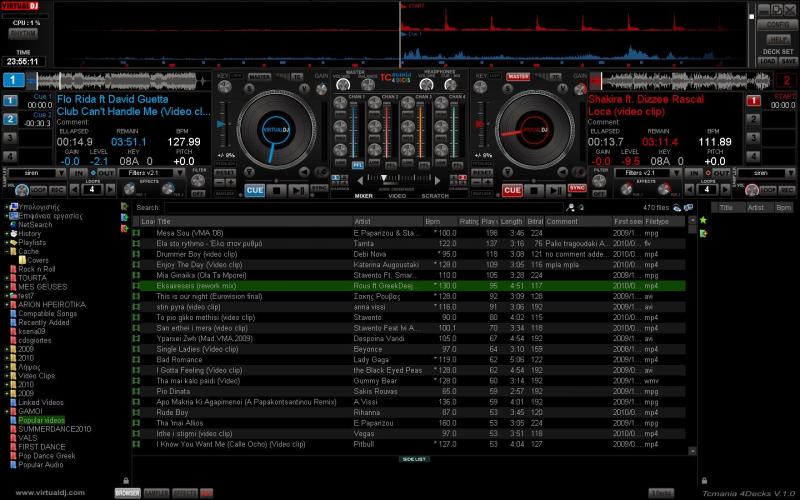Select deck 1 blue number button
Image resolution: width=800 pixels, height=500 pixels.
[13, 80]
